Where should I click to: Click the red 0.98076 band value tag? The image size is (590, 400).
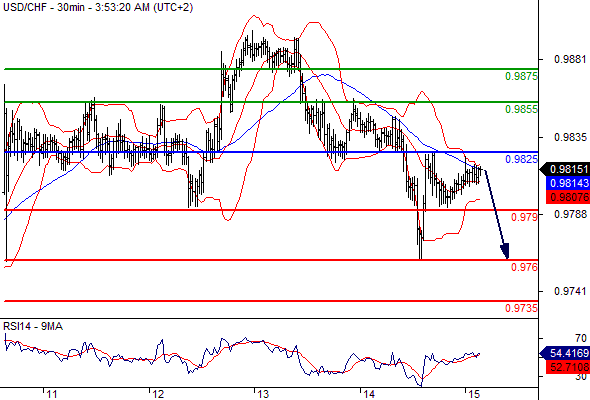pos(567,197)
